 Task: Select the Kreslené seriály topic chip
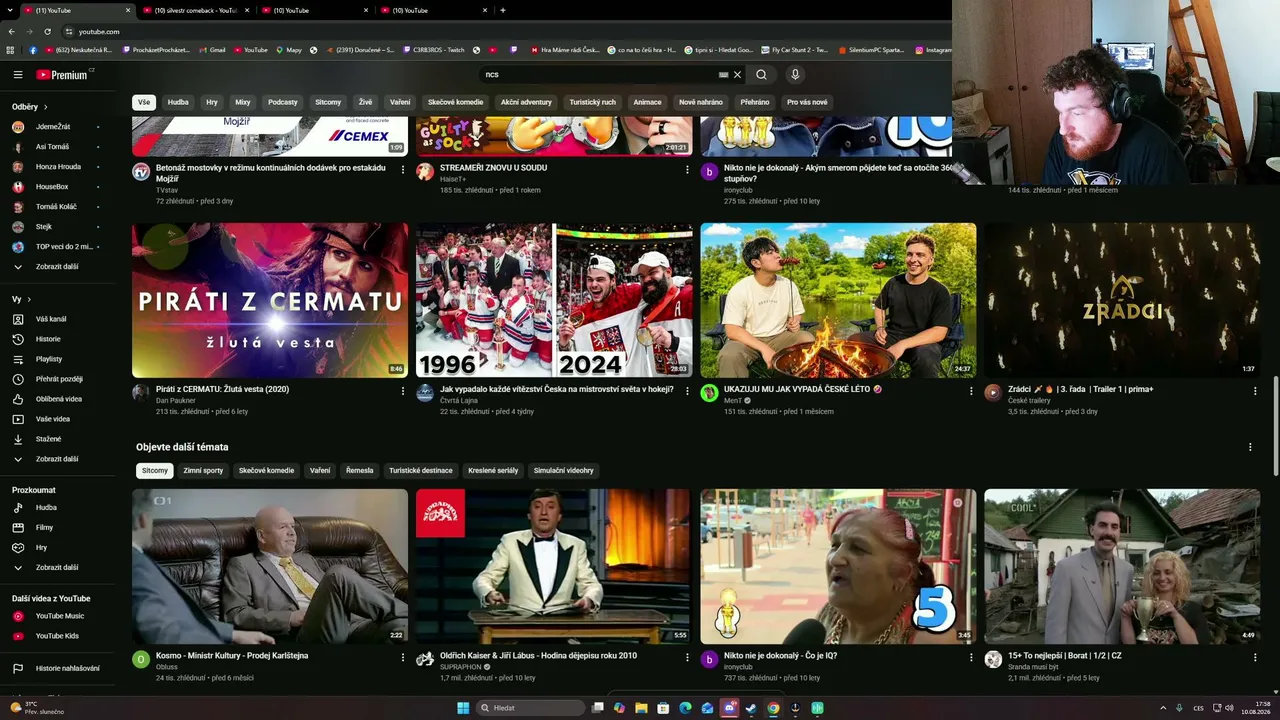tap(494, 471)
